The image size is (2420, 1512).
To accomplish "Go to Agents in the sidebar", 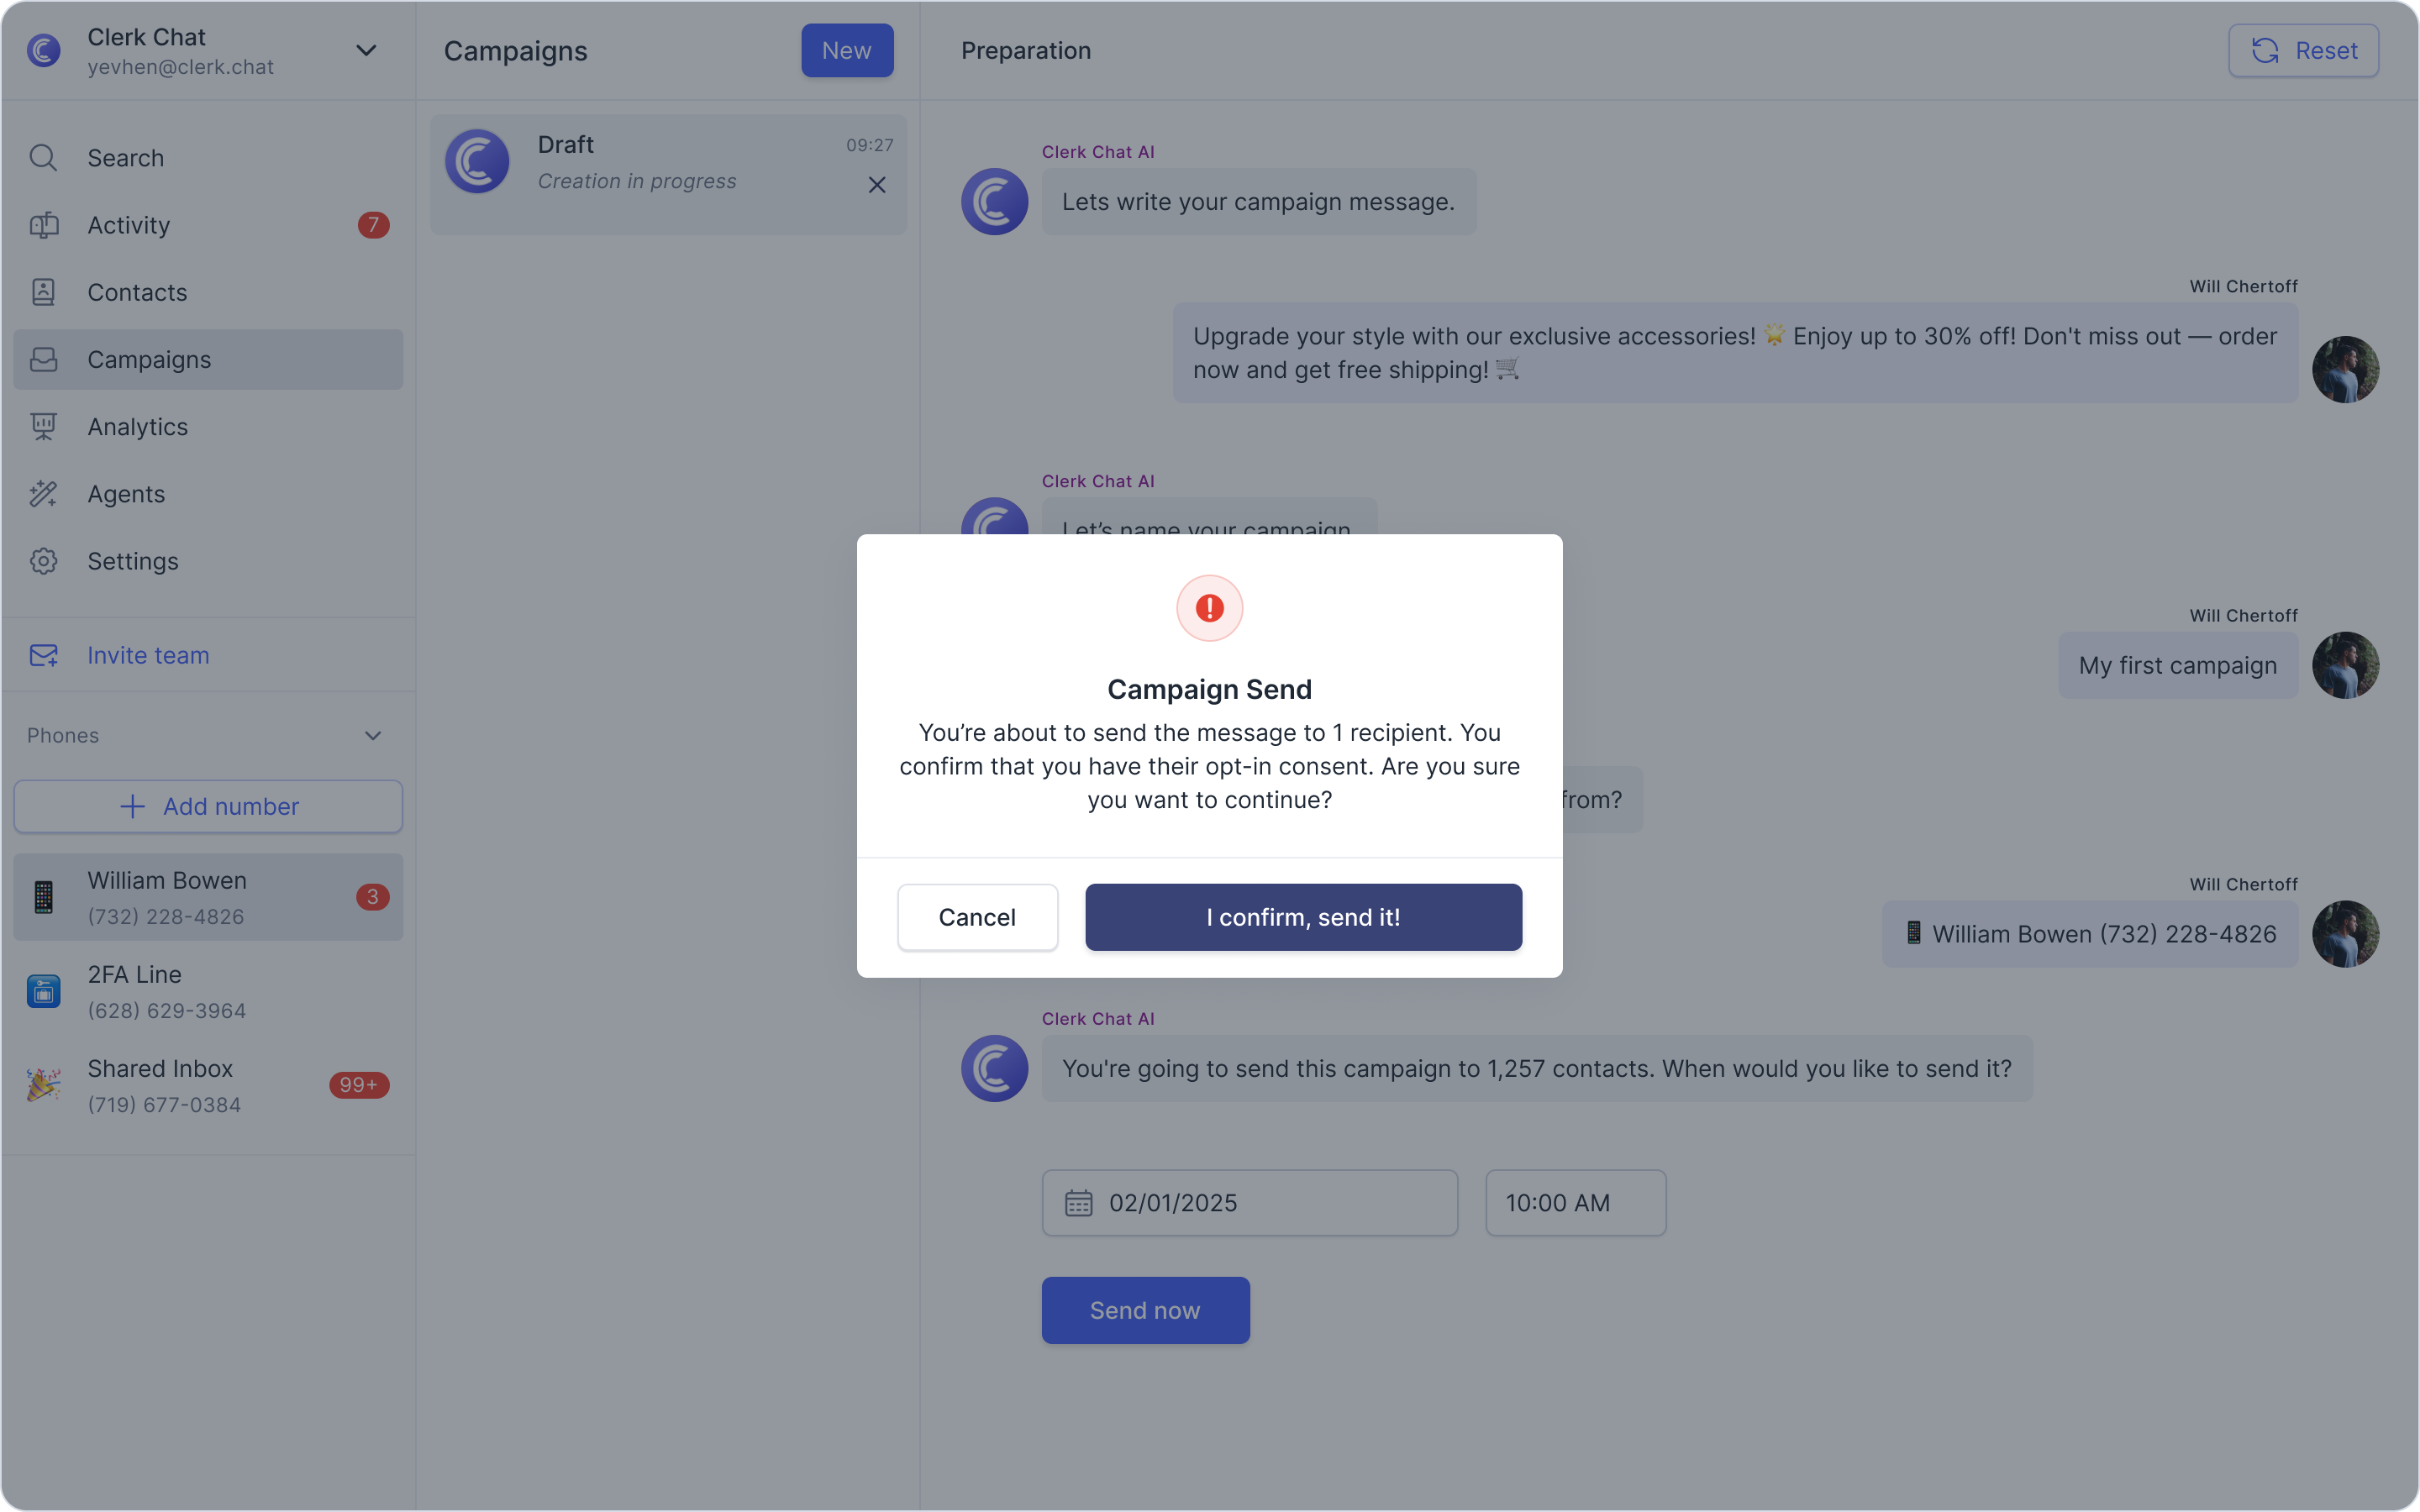I will click(208, 494).
